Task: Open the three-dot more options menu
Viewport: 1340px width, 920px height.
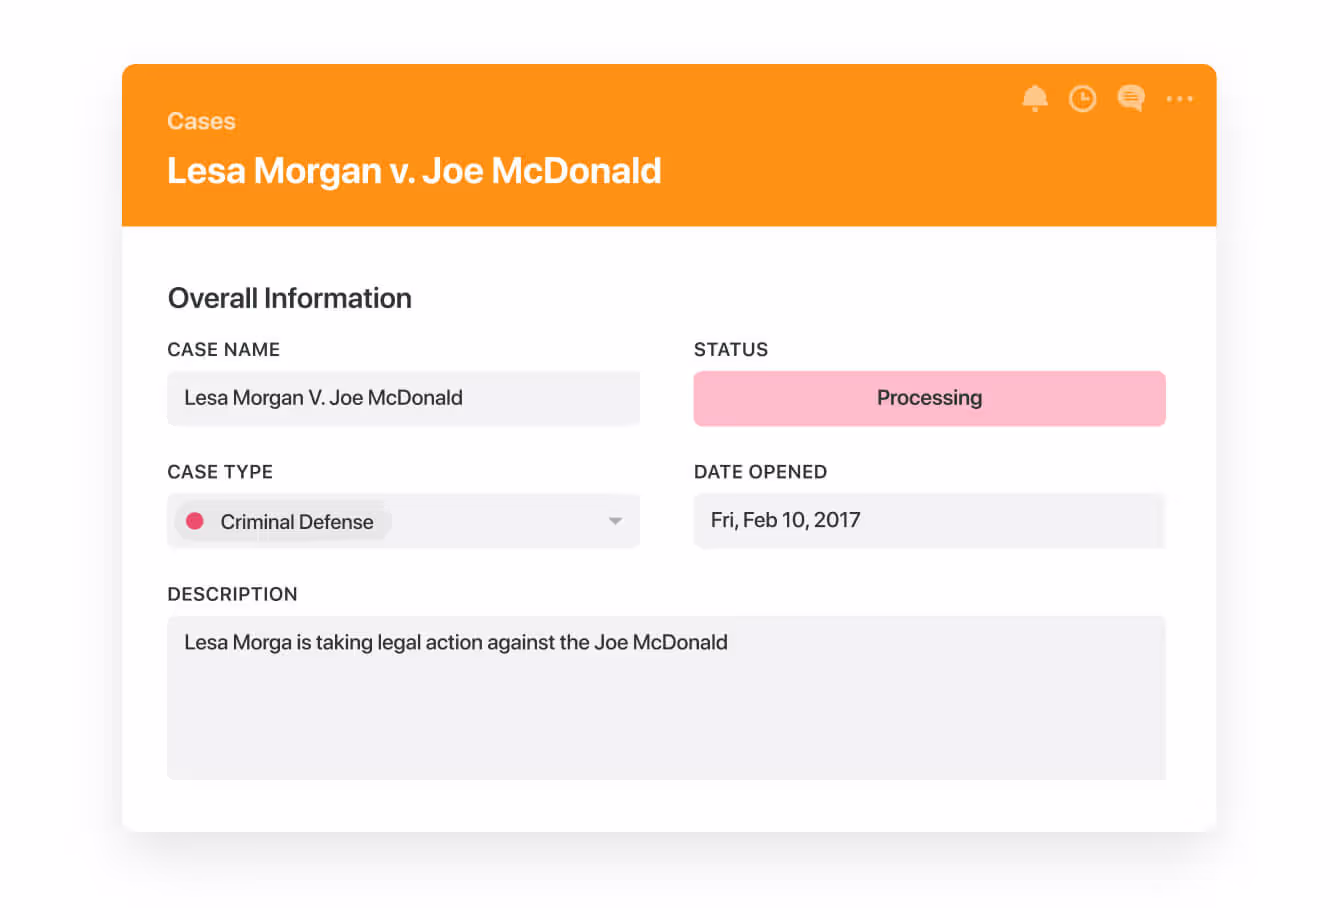Action: [x=1179, y=99]
